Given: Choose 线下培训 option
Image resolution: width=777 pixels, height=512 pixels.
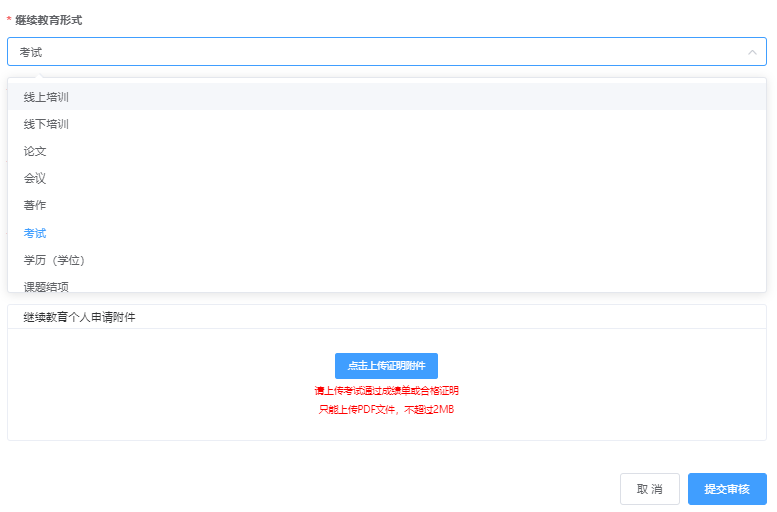Looking at the screenshot, I should click(46, 124).
